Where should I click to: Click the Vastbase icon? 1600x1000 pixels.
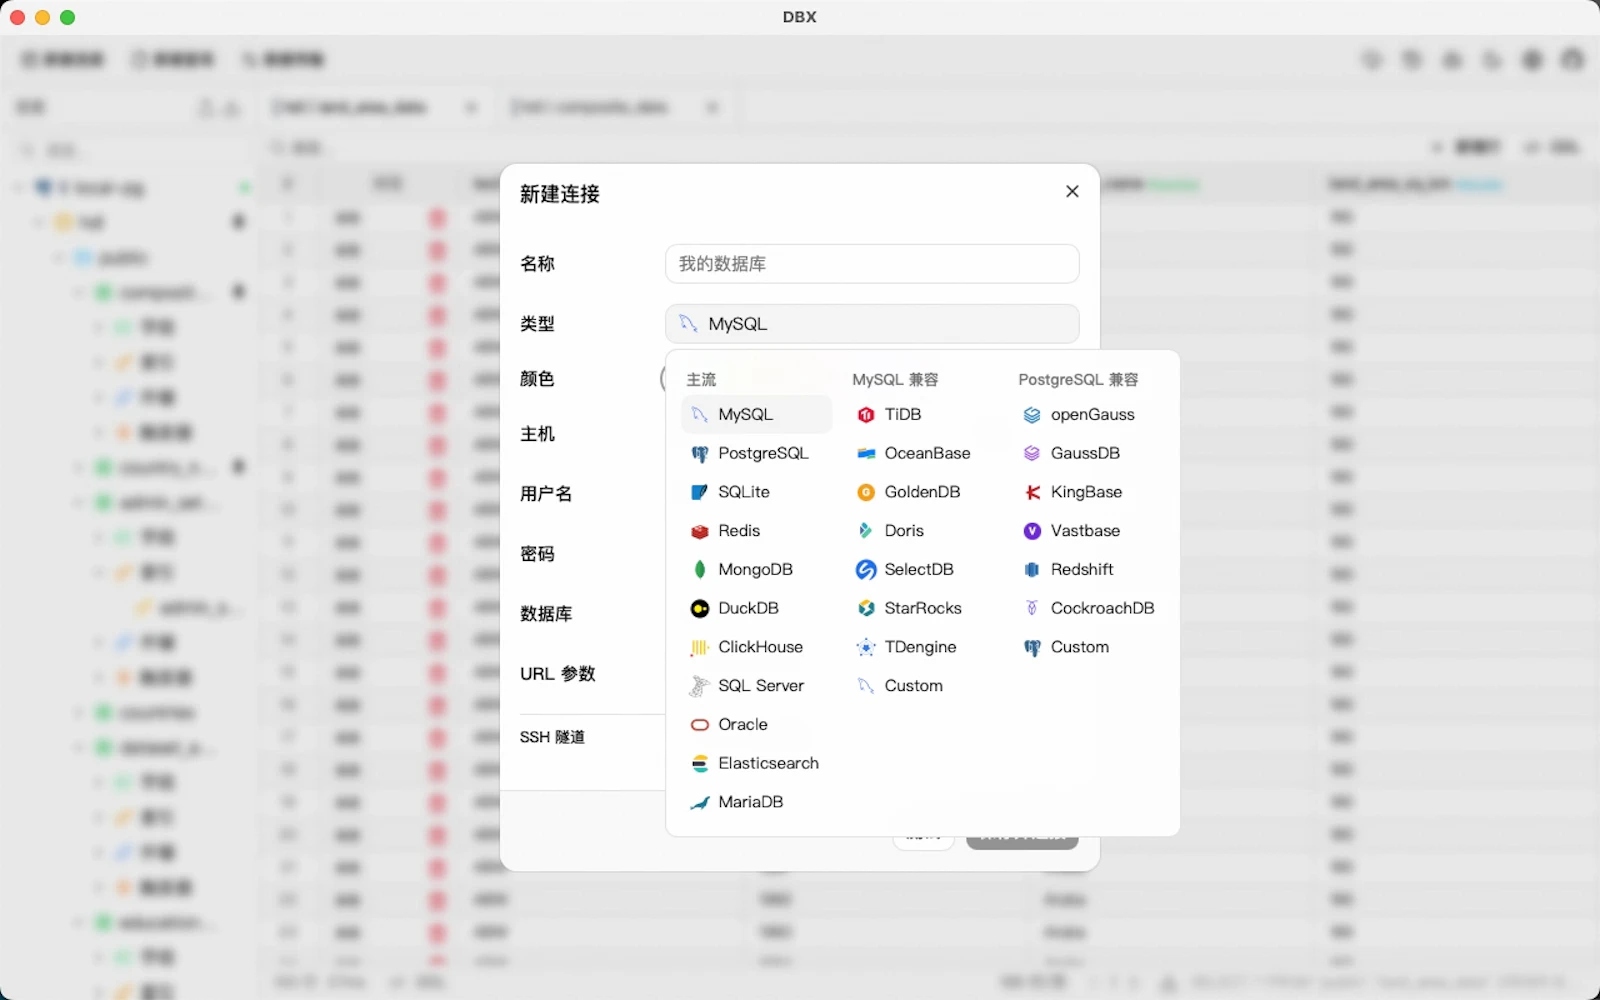tap(1032, 531)
